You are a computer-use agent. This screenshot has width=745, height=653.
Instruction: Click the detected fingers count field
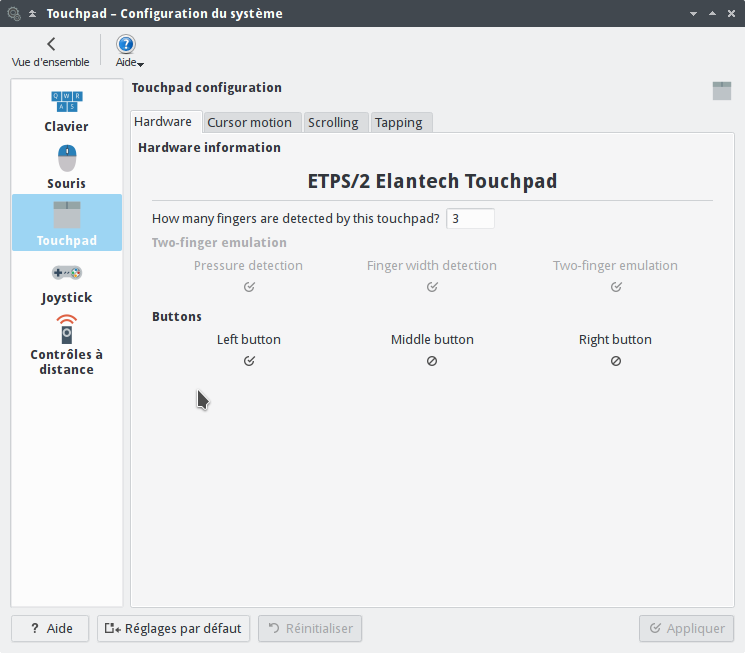point(470,218)
